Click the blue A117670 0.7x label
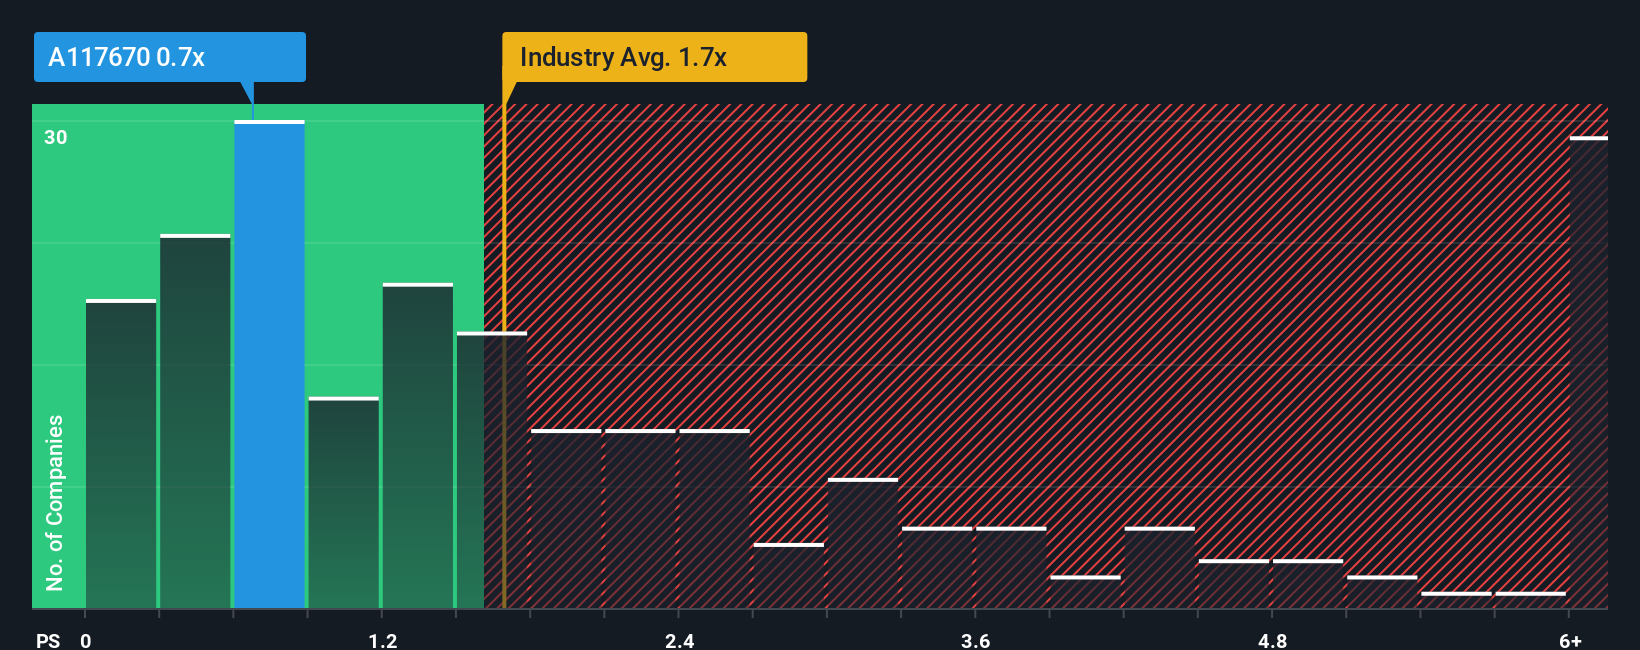This screenshot has width=1640, height=650. coord(170,57)
